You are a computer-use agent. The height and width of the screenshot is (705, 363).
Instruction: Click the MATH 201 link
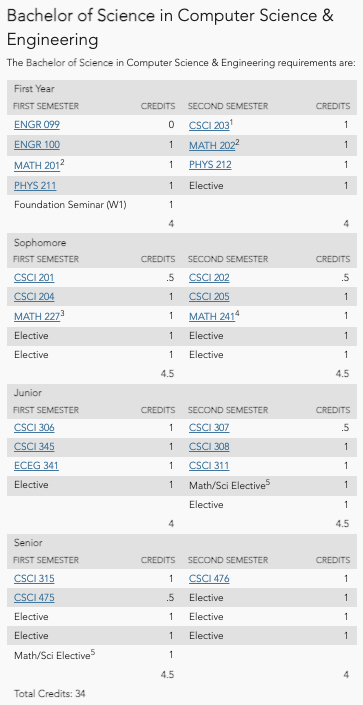tap(37, 165)
